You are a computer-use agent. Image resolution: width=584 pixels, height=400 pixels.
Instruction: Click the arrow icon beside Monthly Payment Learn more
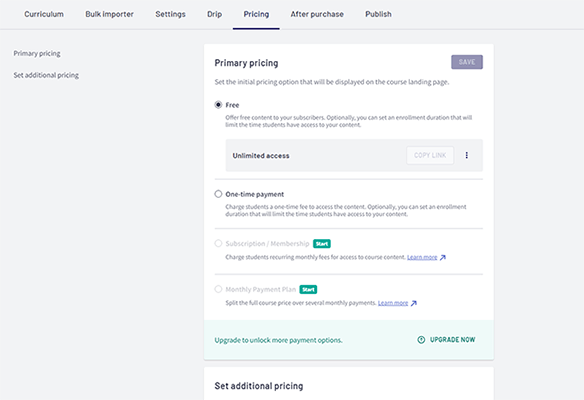tap(413, 303)
